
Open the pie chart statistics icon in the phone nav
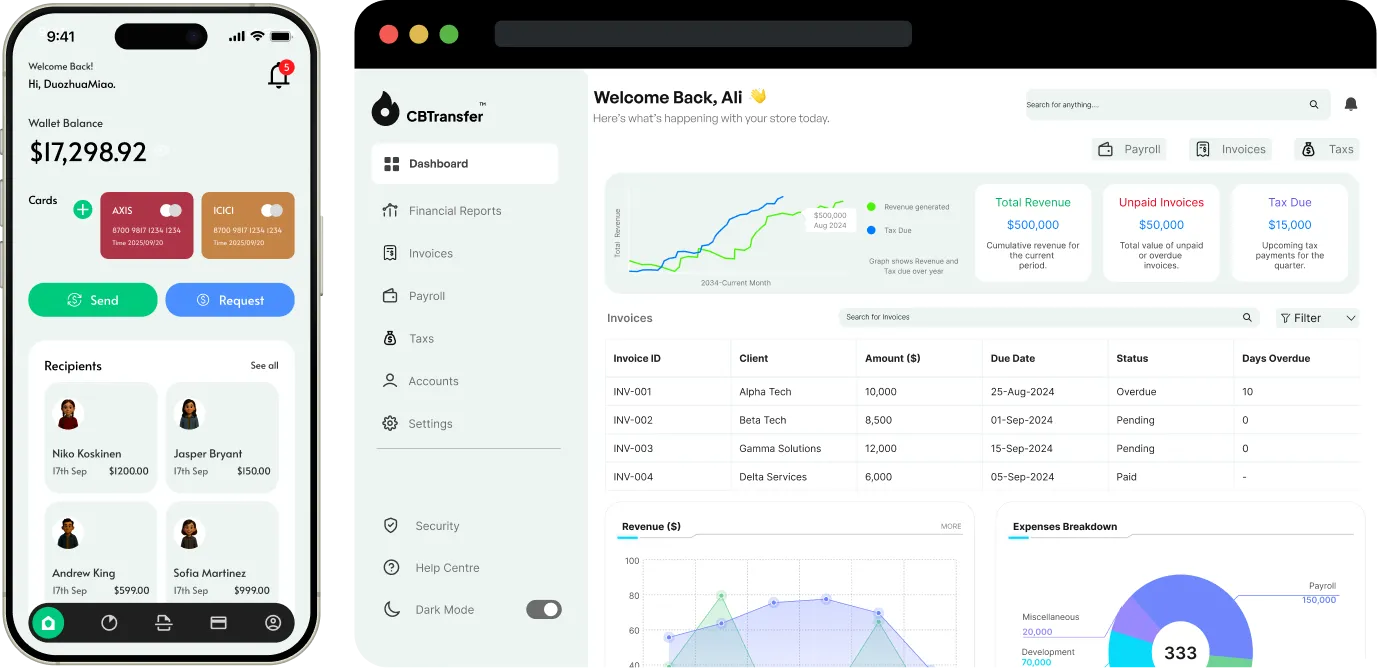coord(110,623)
